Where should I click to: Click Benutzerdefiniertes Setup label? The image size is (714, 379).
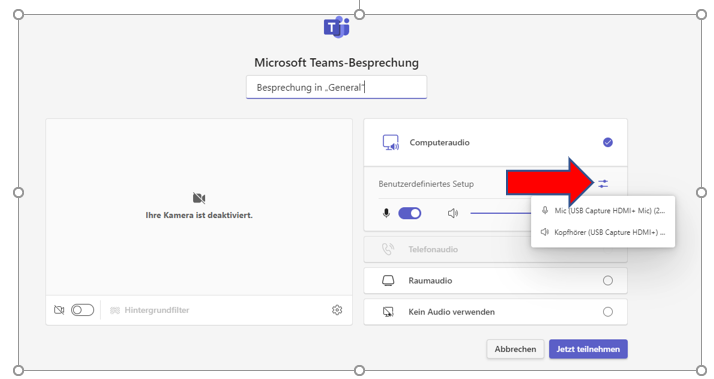click(426, 184)
